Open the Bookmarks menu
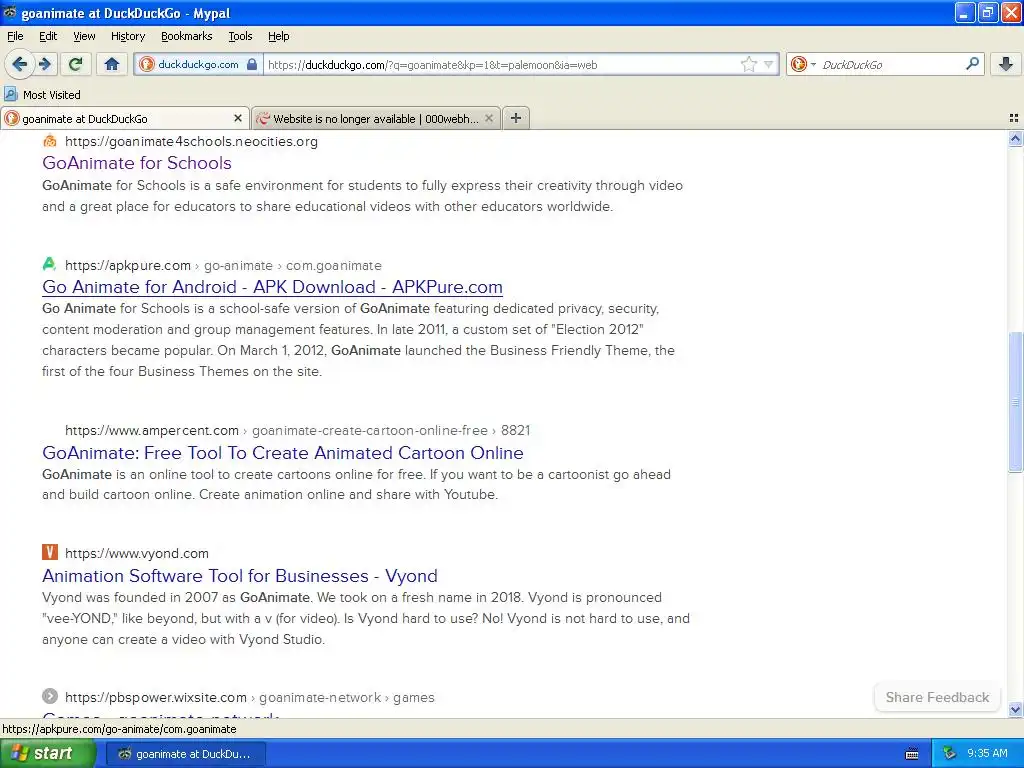 tap(186, 36)
